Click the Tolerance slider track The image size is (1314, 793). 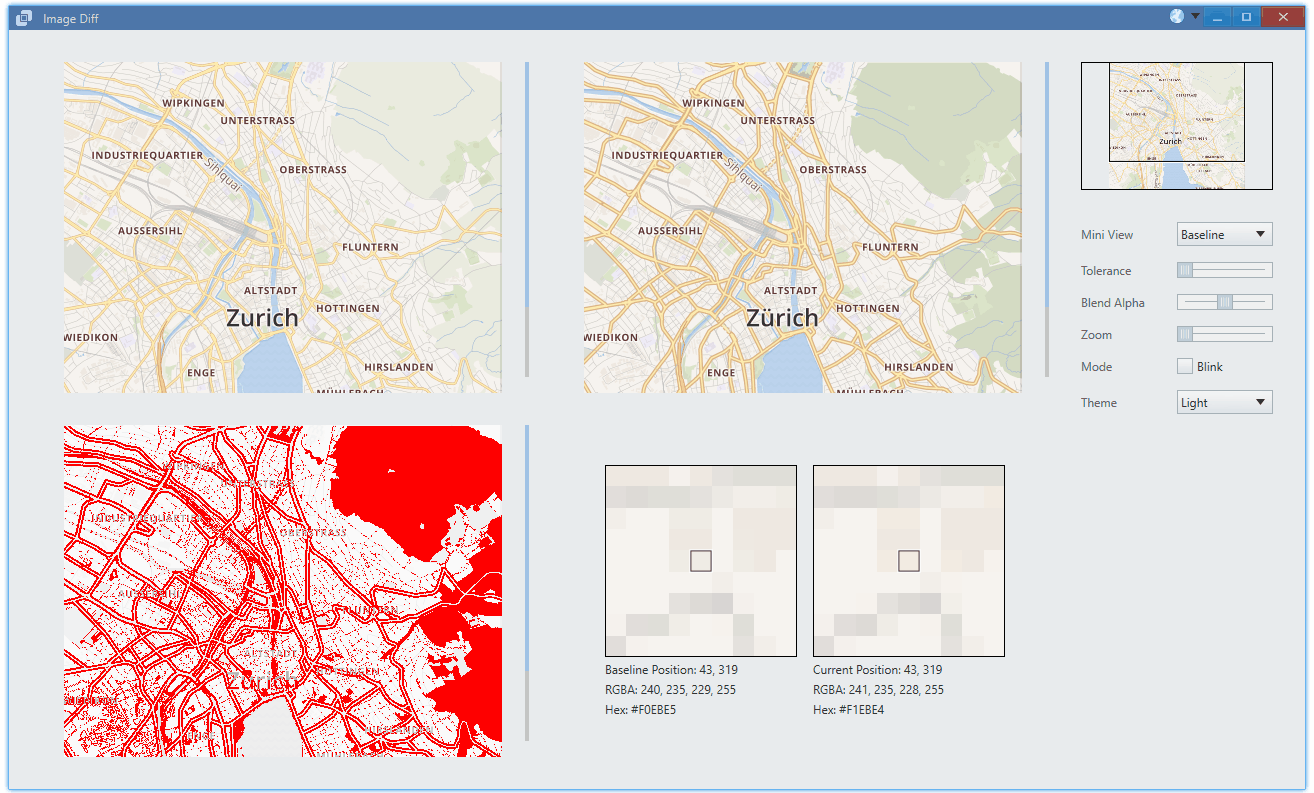[x=1225, y=270]
